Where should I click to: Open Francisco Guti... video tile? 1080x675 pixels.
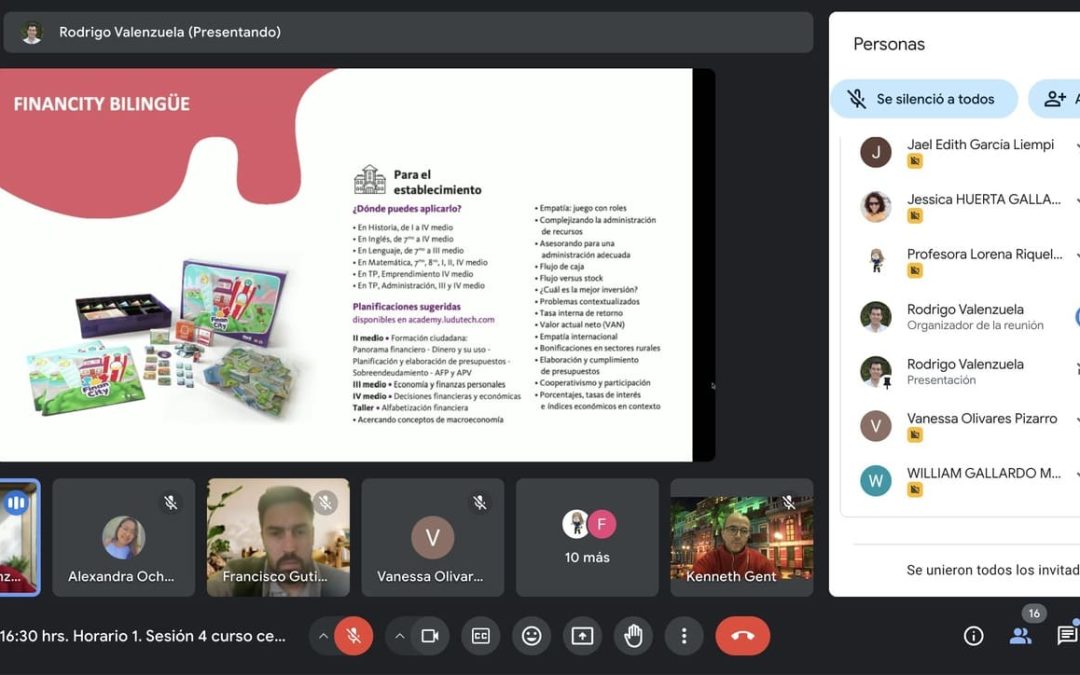click(x=278, y=537)
